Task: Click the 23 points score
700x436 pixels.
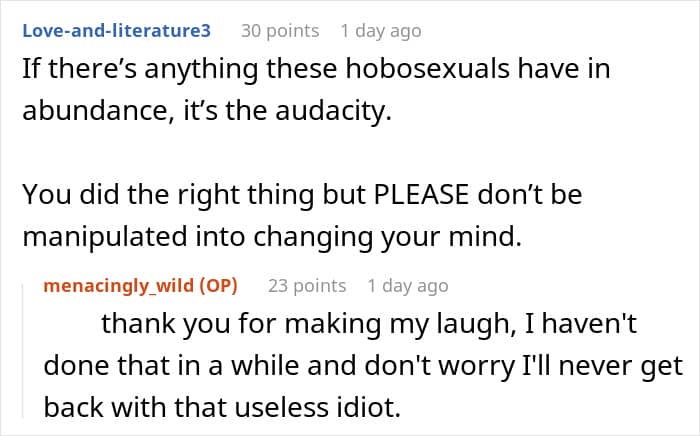Action: pos(306,286)
